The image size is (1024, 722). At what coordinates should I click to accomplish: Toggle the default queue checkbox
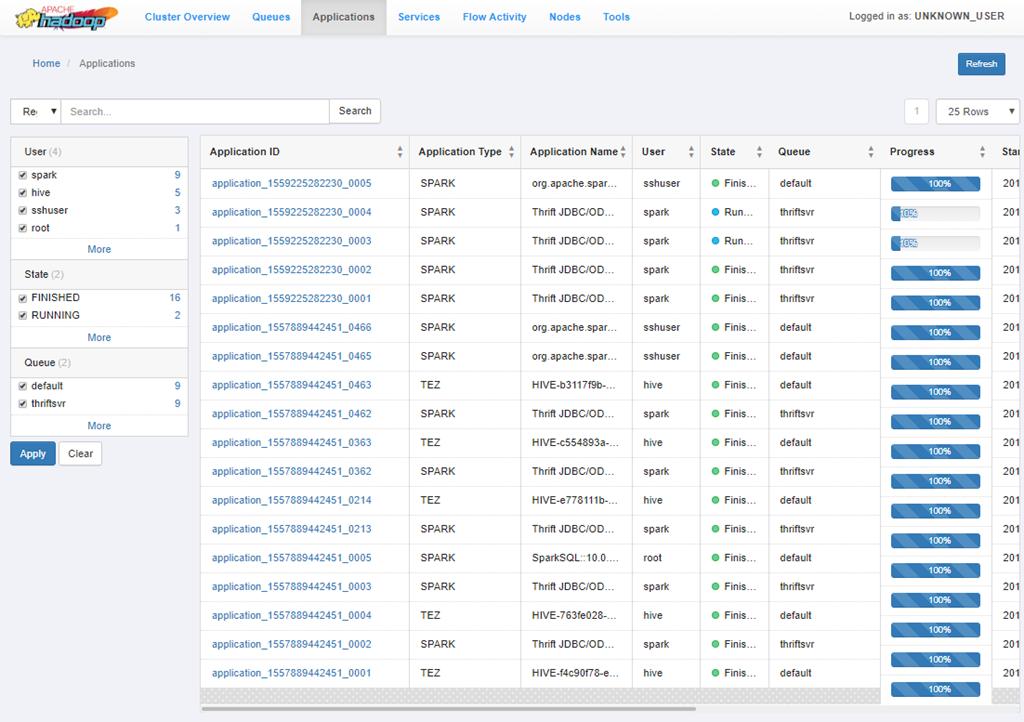23,386
